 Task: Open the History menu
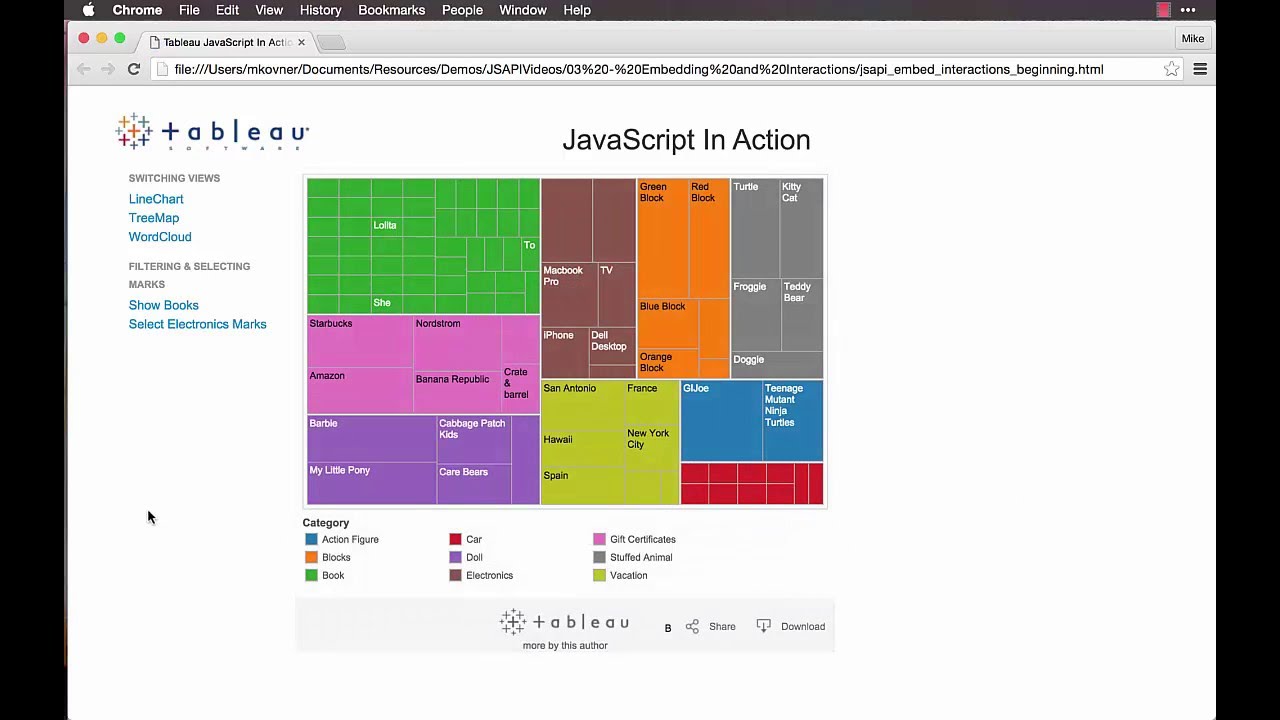[x=320, y=10]
